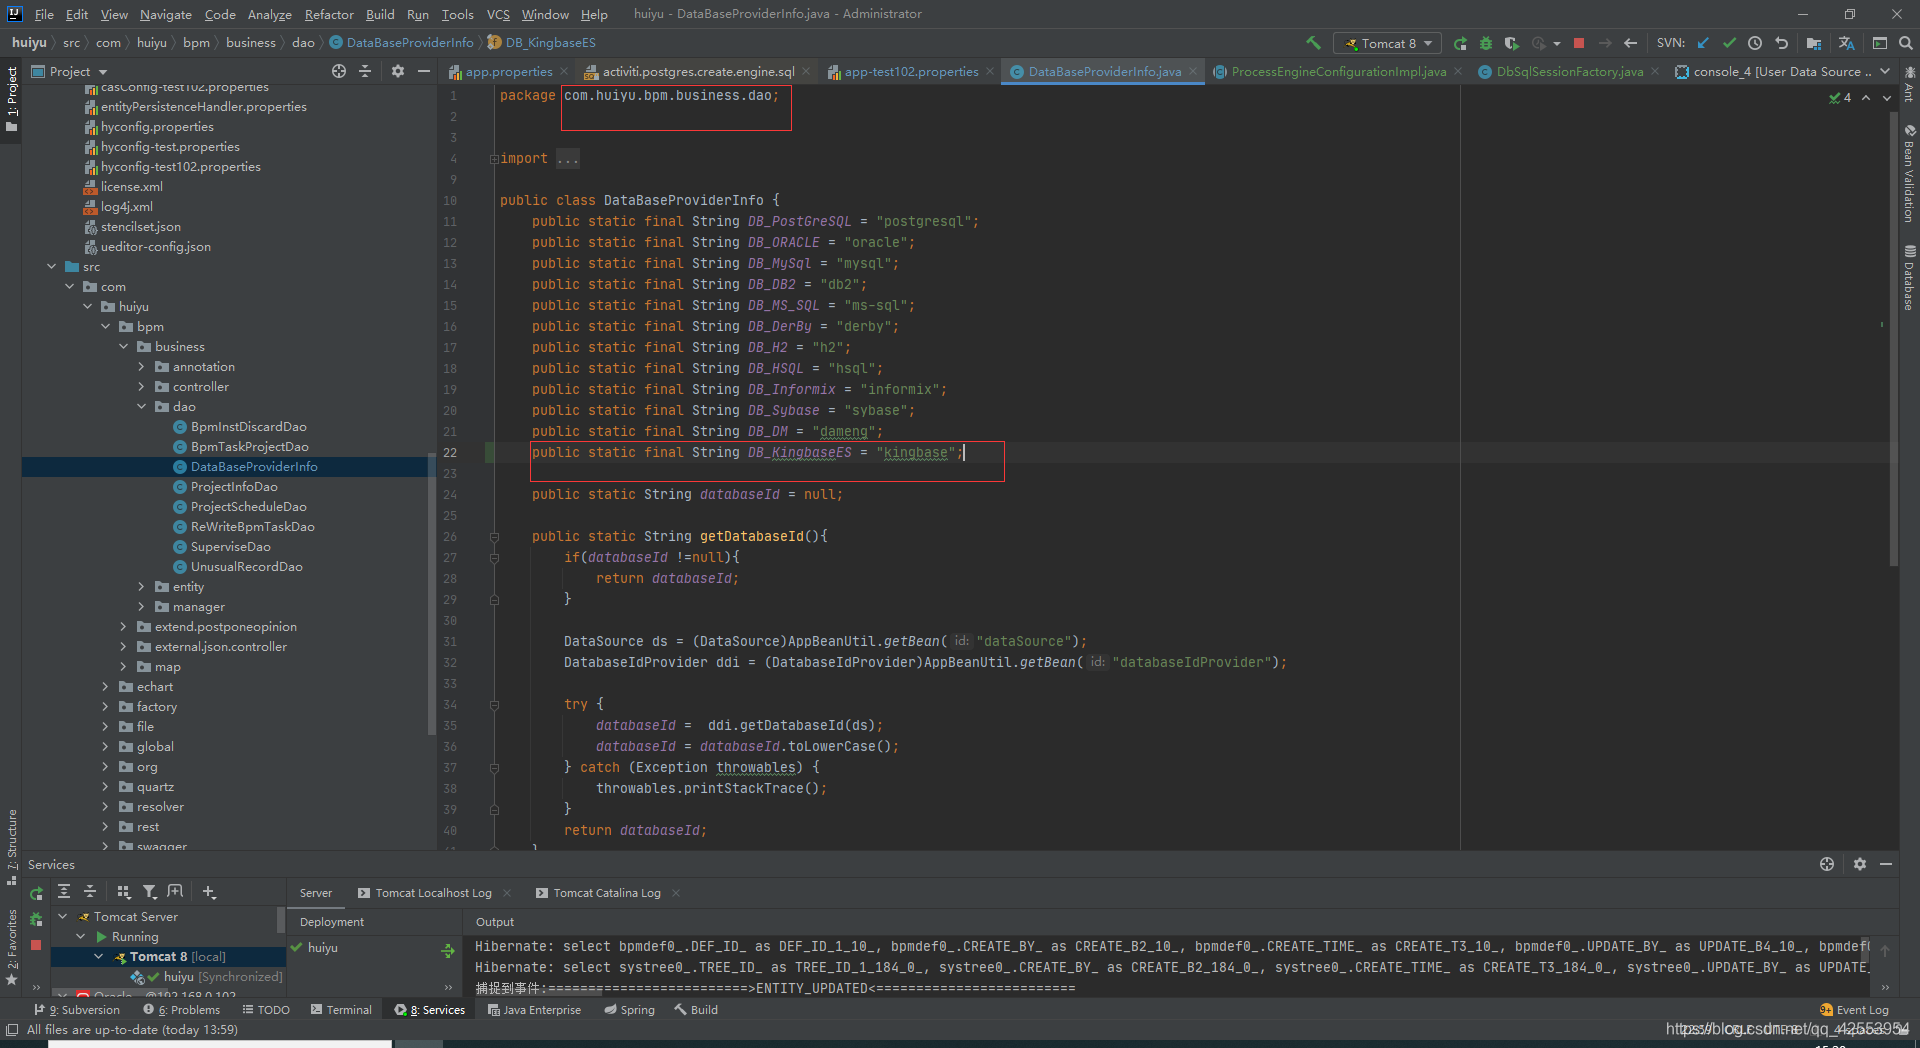Open Project Structure icon in toolbar
The height and width of the screenshot is (1048, 1920).
pyautogui.click(x=1814, y=43)
